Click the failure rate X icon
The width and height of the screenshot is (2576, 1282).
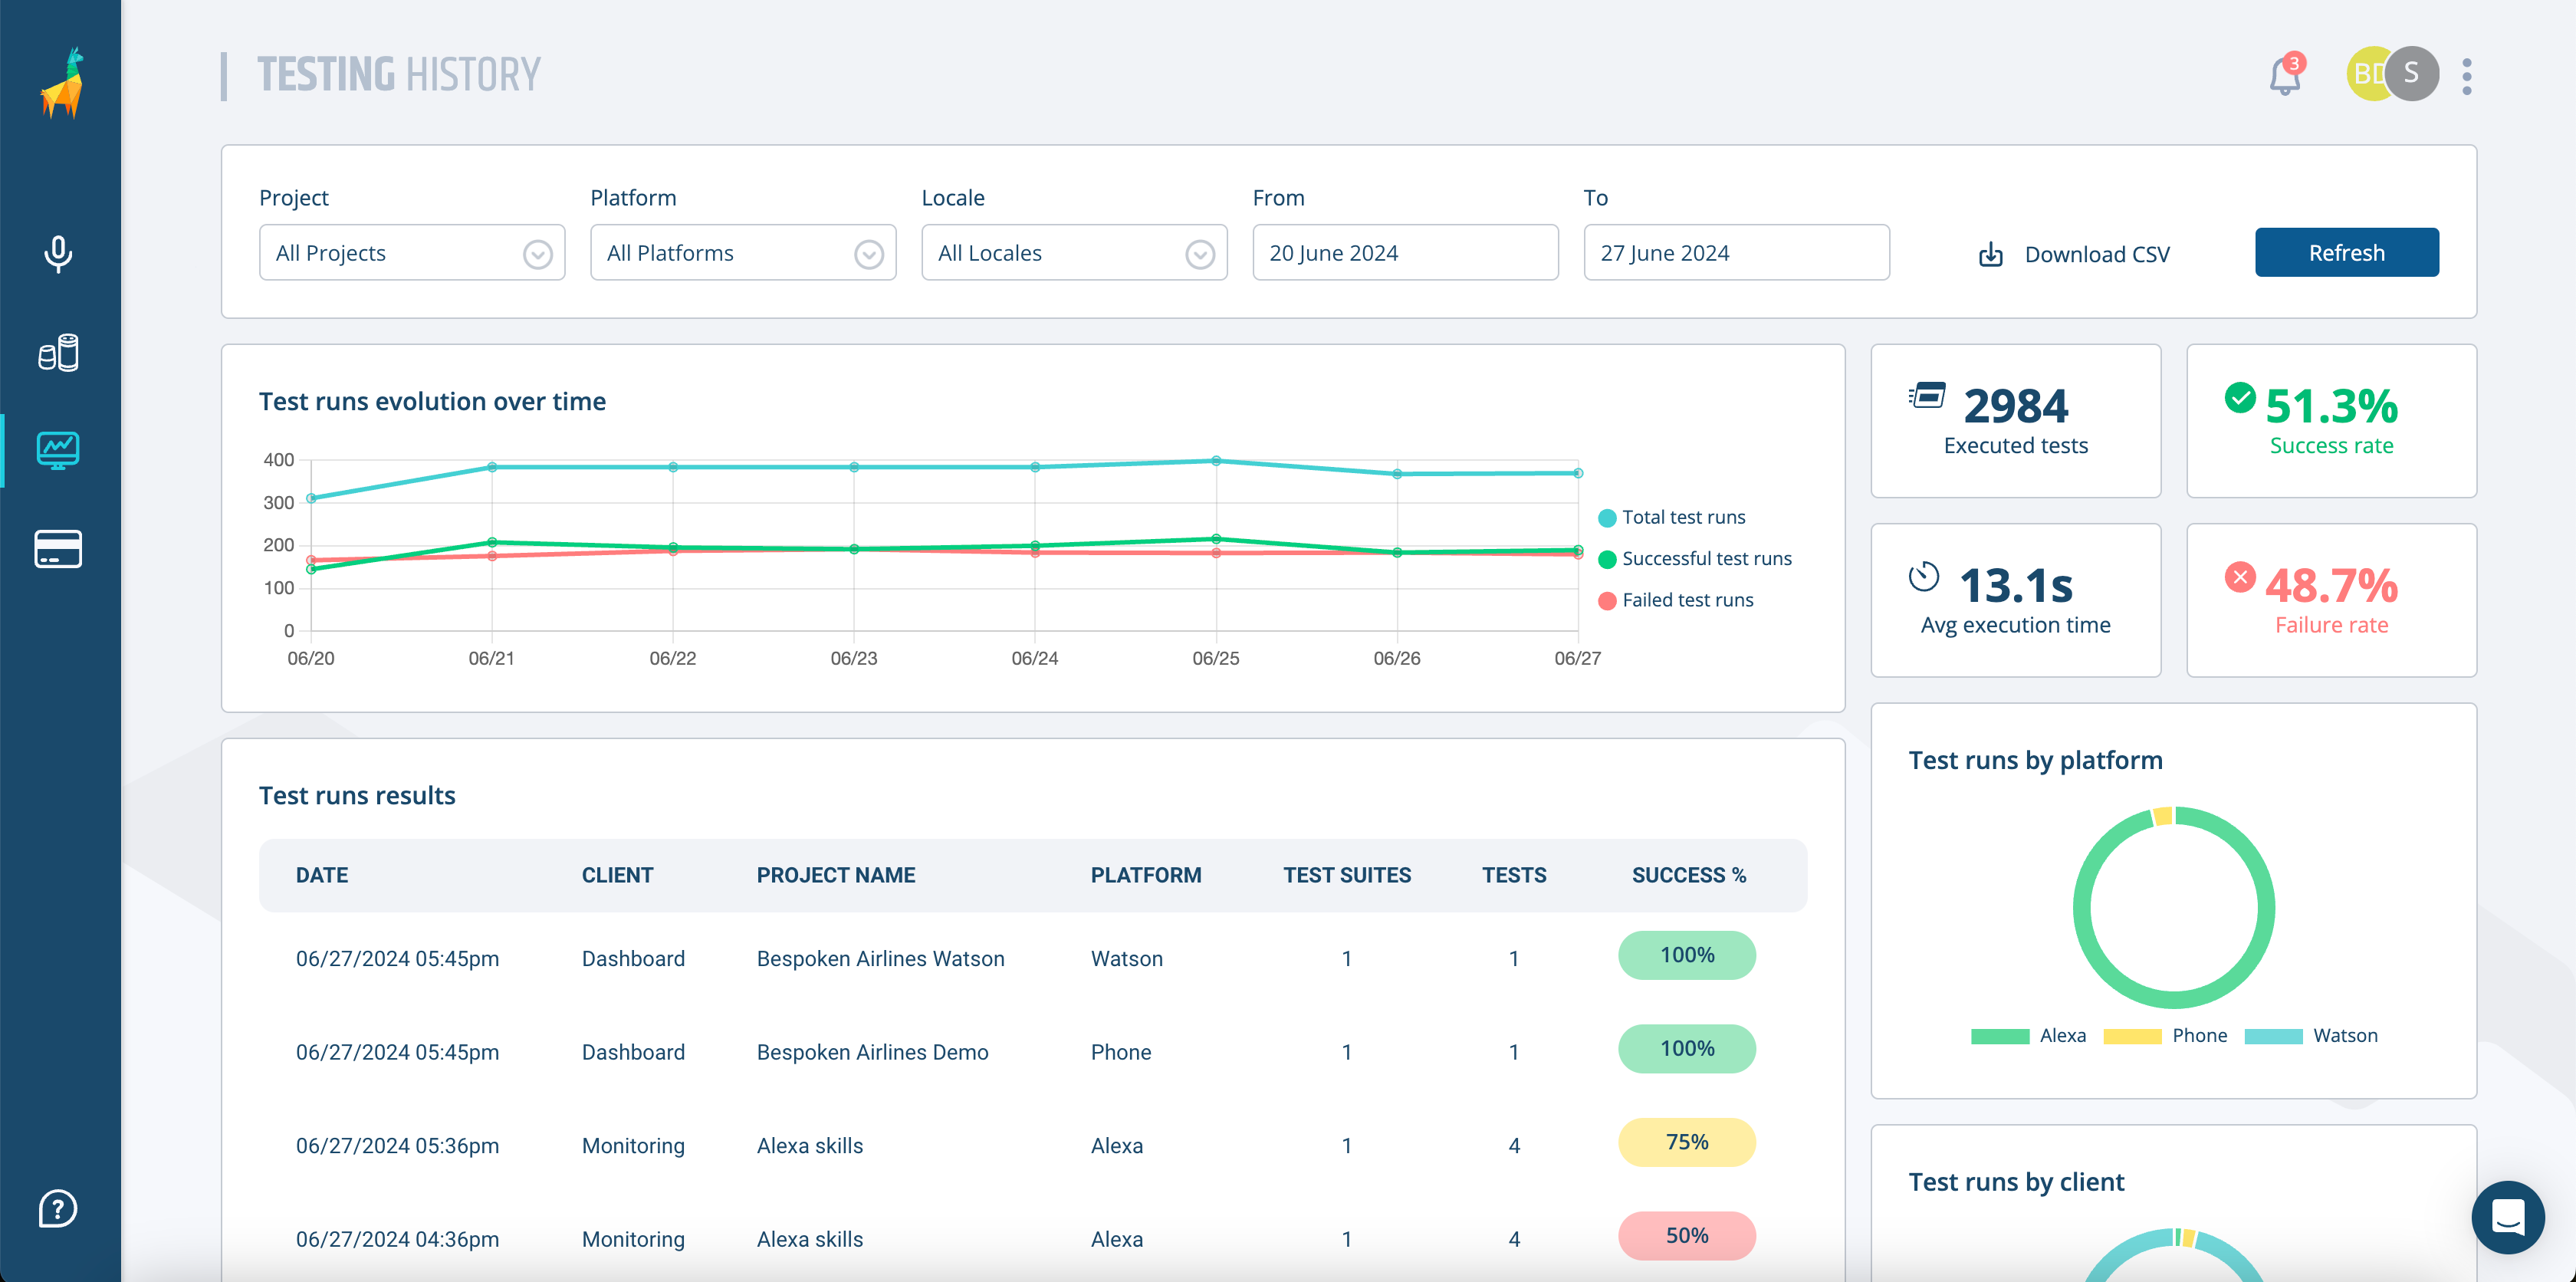(2240, 577)
